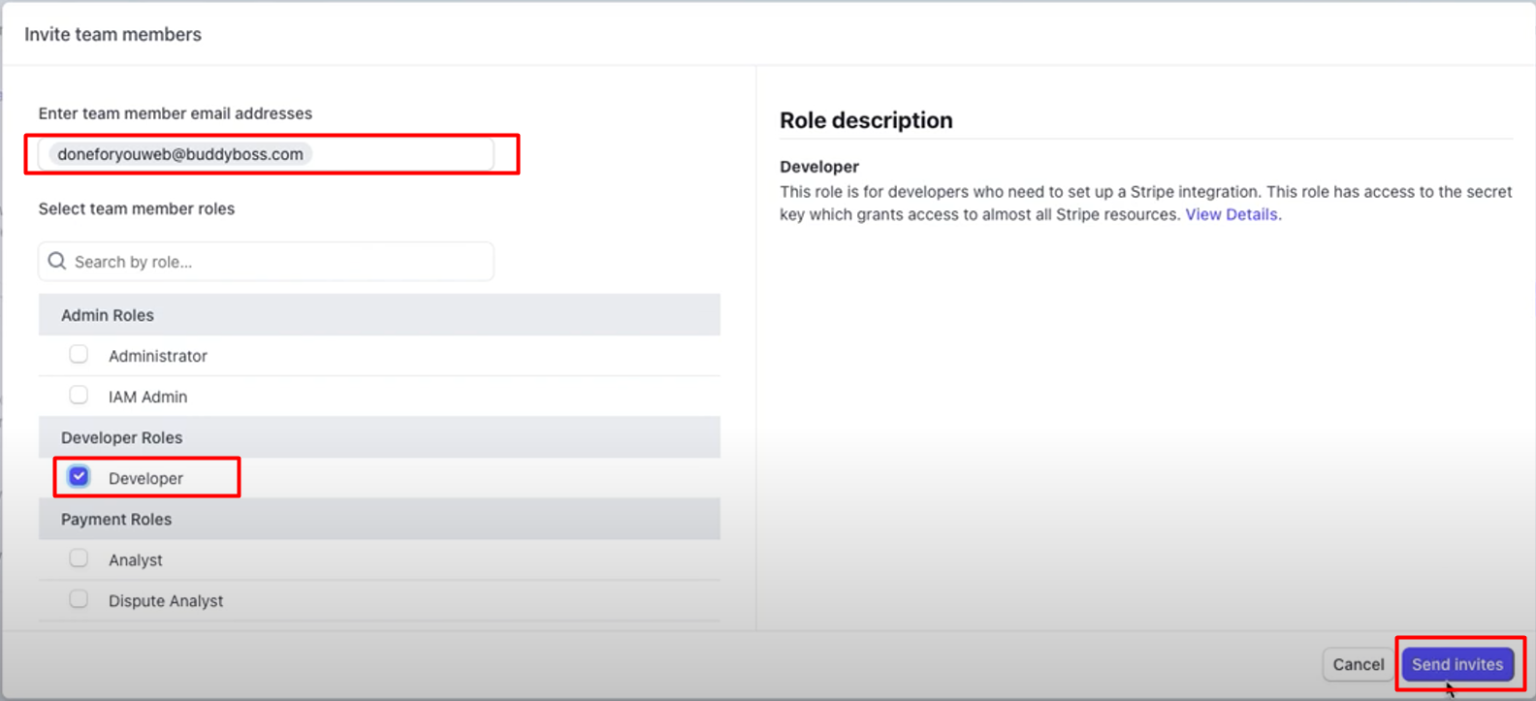Screen dimensions: 1536x701
Task: Enable the Analyst payment role
Action: tap(78, 557)
